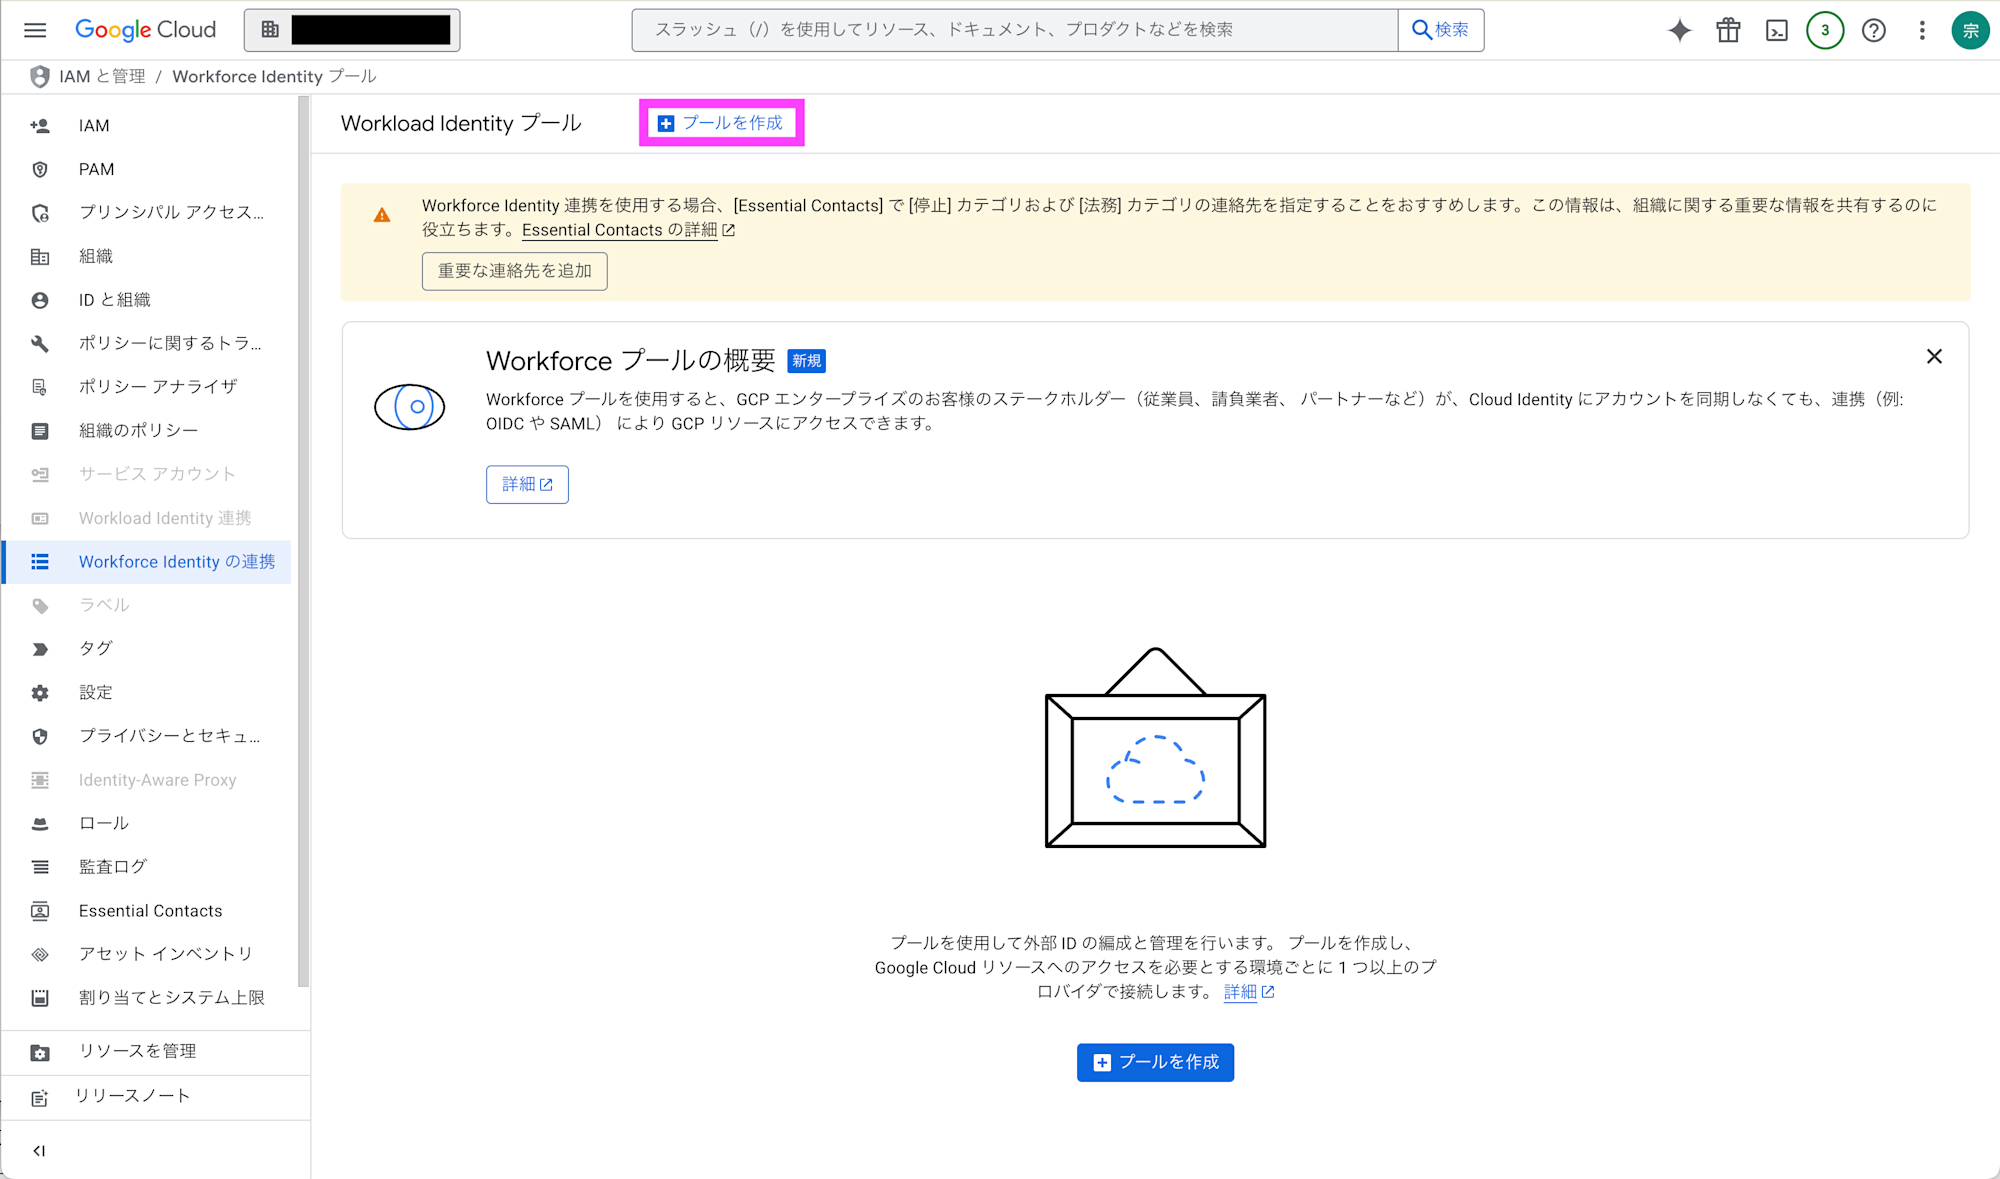Click the 監査ログ list icon
Viewport: 2000px width, 1179px height.
40,867
